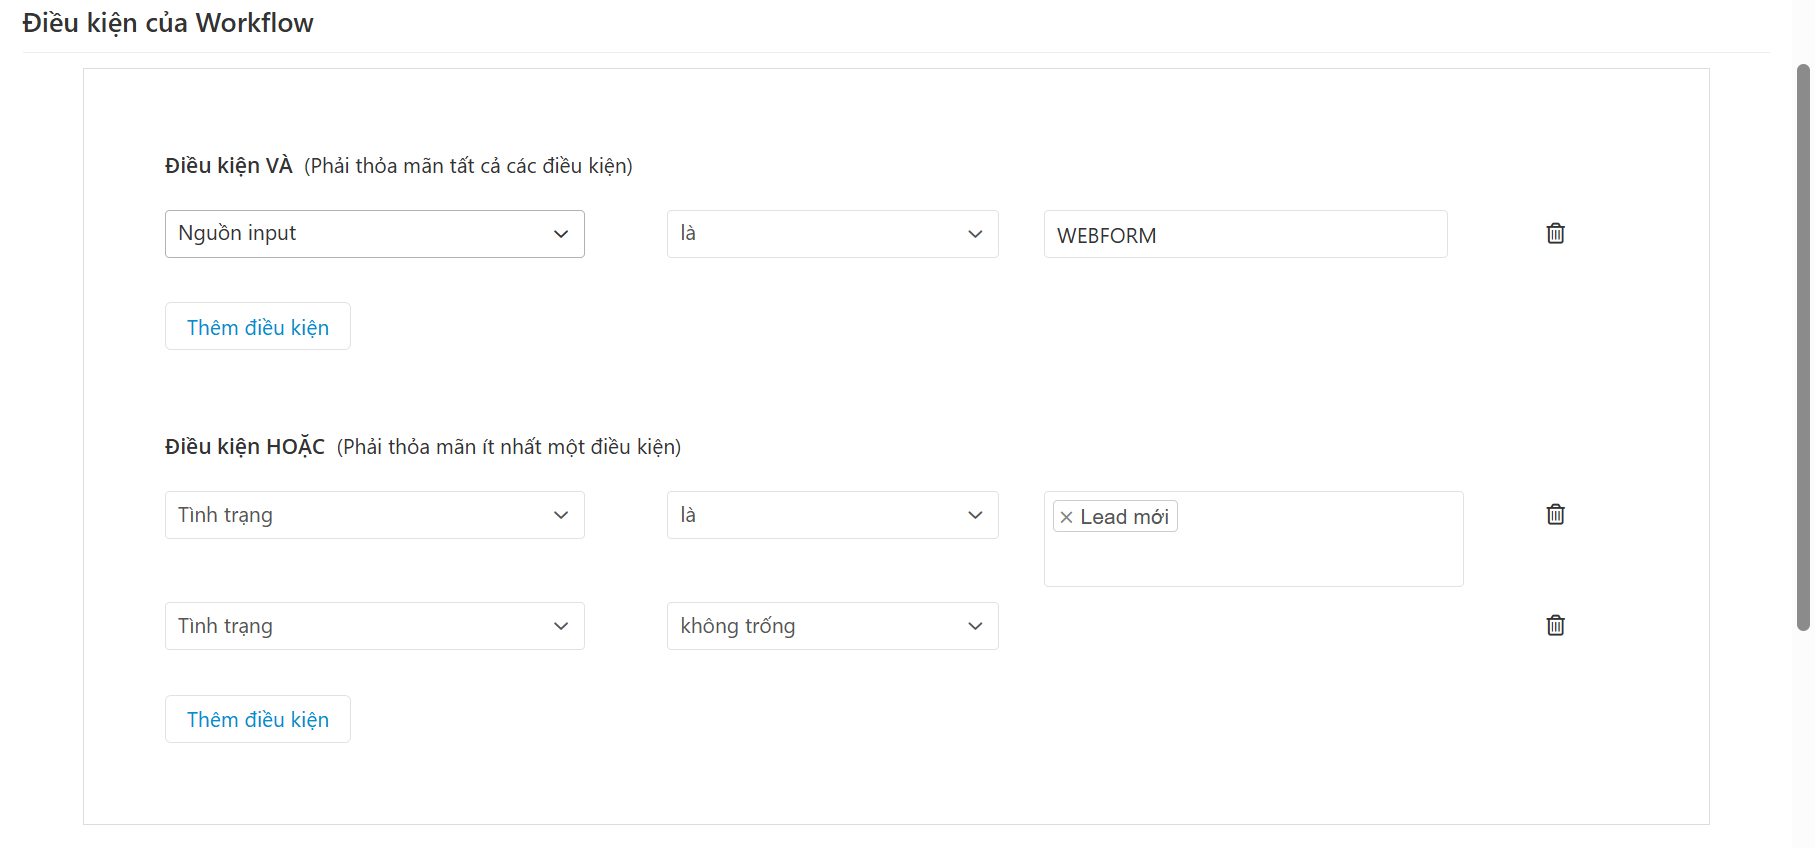The image size is (1815, 848).
Task: Remove the Lead mới tag
Action: click(x=1066, y=517)
